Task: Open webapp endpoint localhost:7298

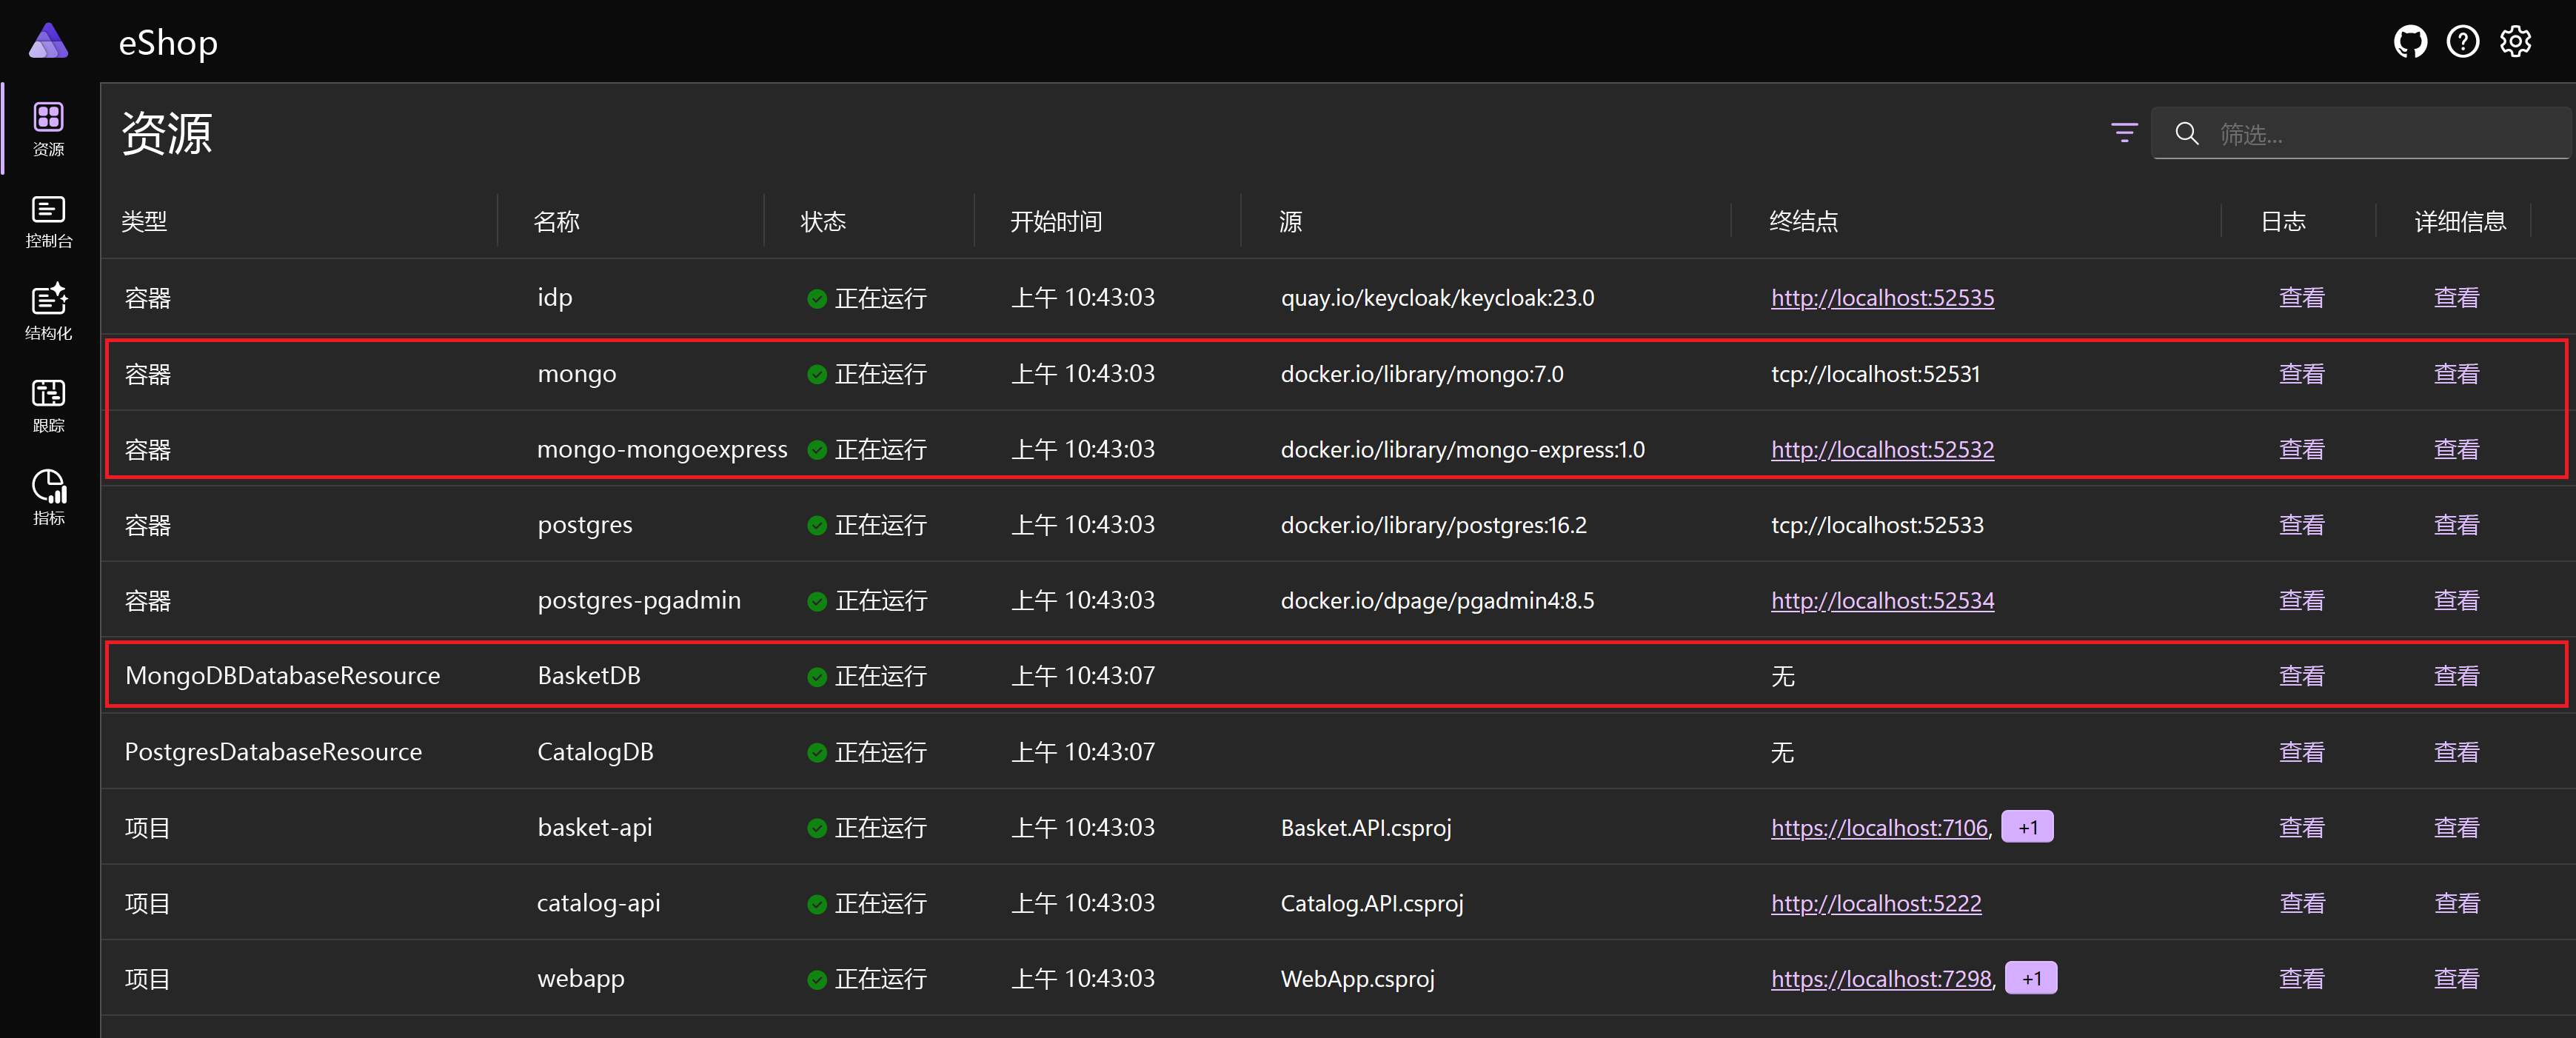Action: click(x=1881, y=979)
